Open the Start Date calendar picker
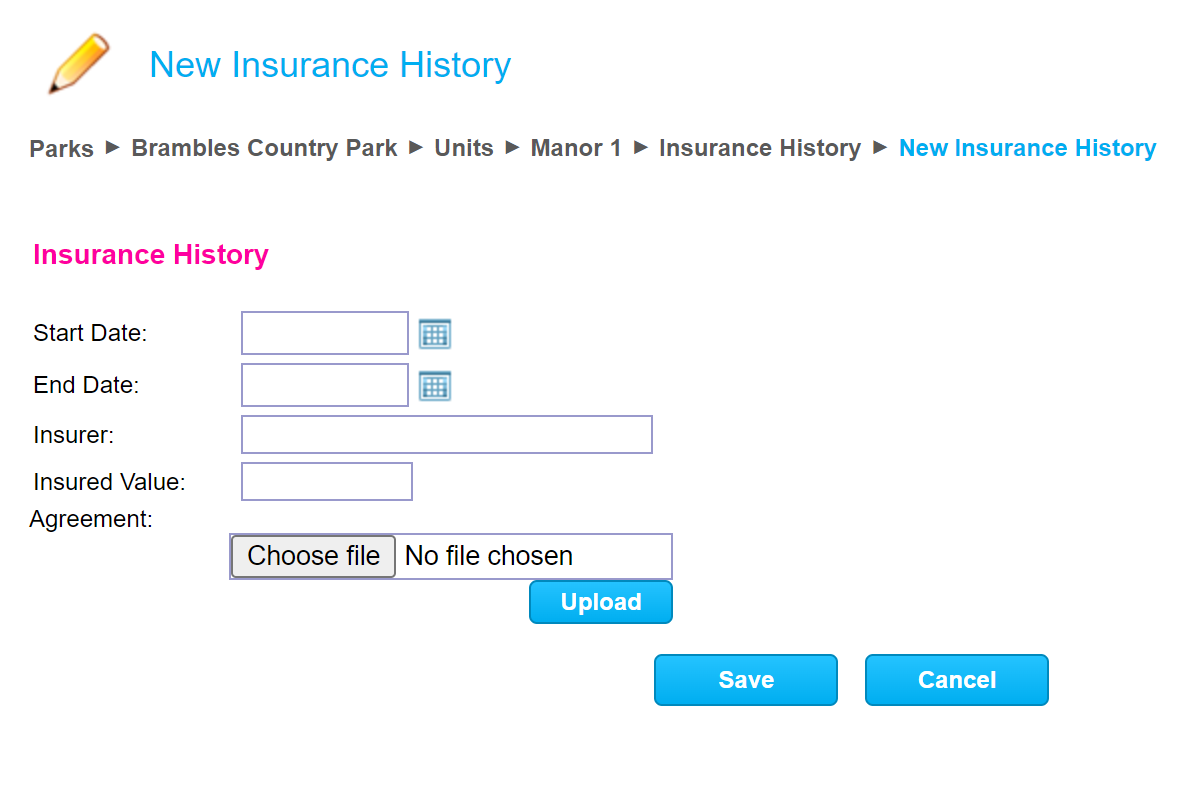The image size is (1200, 791). click(435, 334)
